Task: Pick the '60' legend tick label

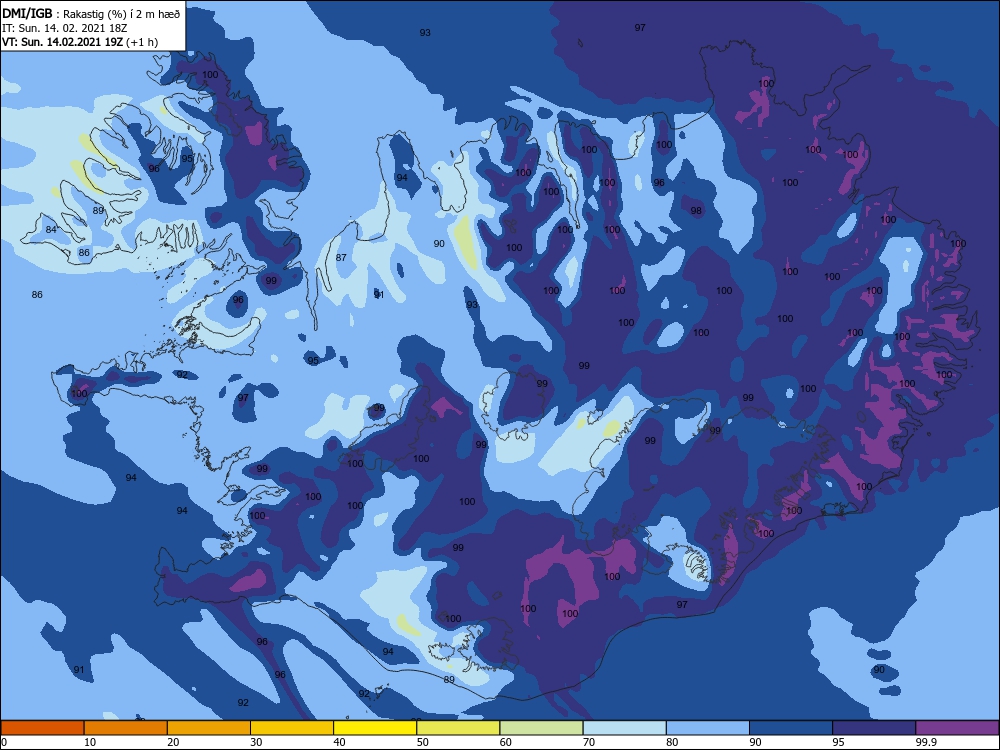Action: [x=506, y=742]
